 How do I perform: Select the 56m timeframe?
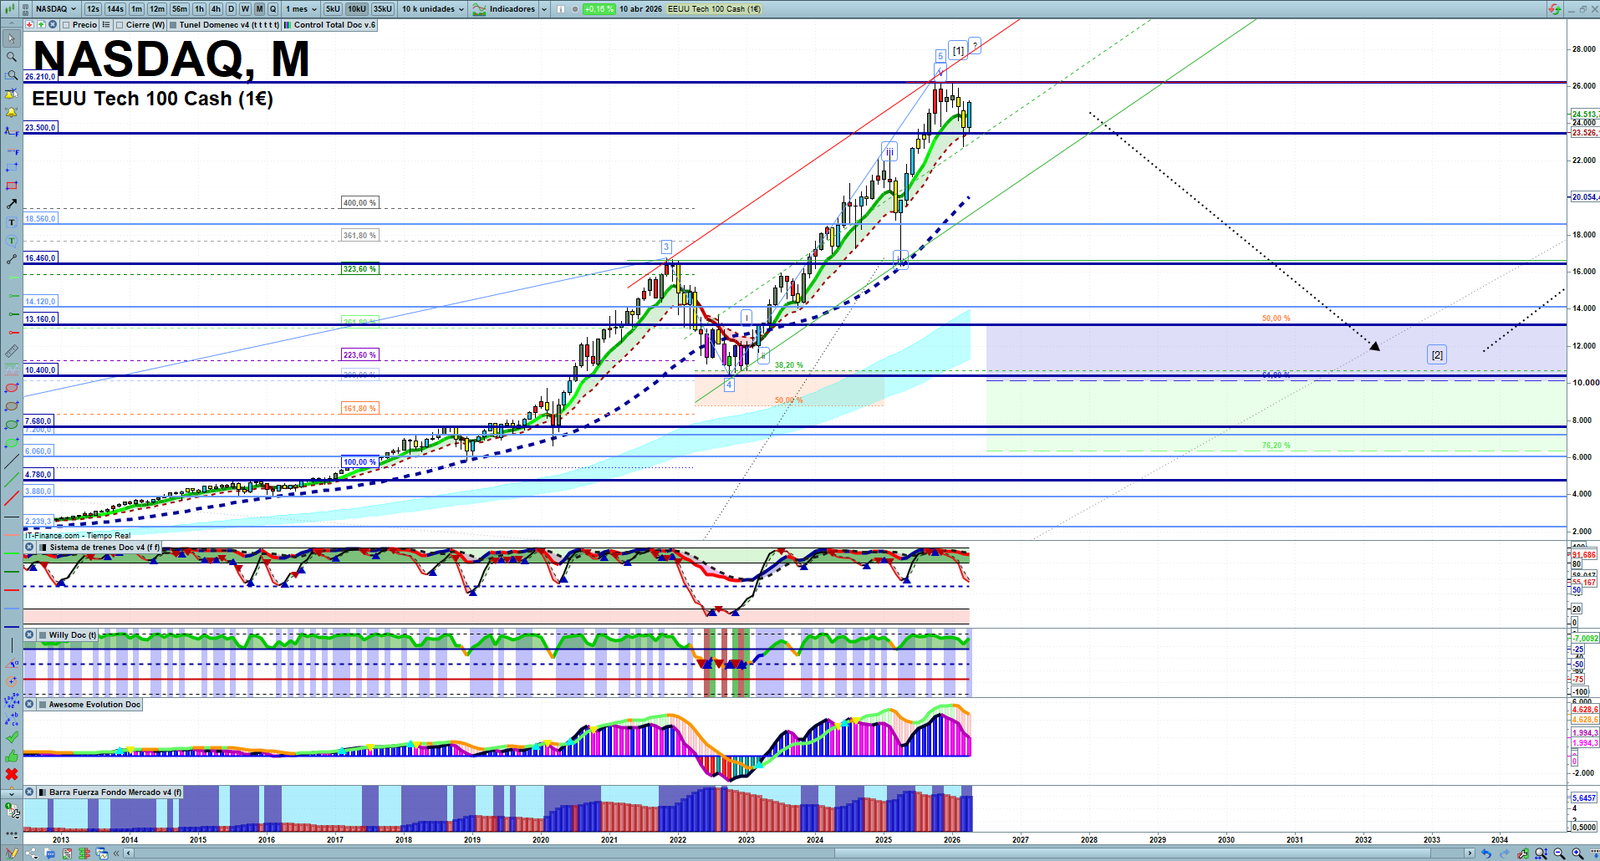point(180,9)
